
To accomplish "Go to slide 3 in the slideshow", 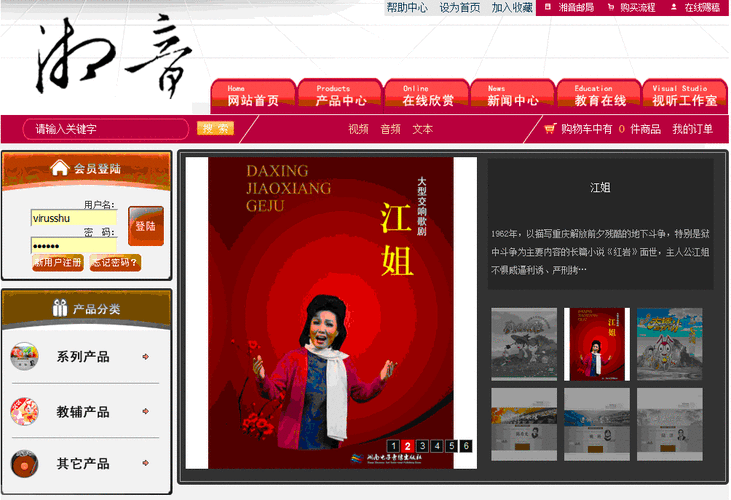I will coord(422,446).
